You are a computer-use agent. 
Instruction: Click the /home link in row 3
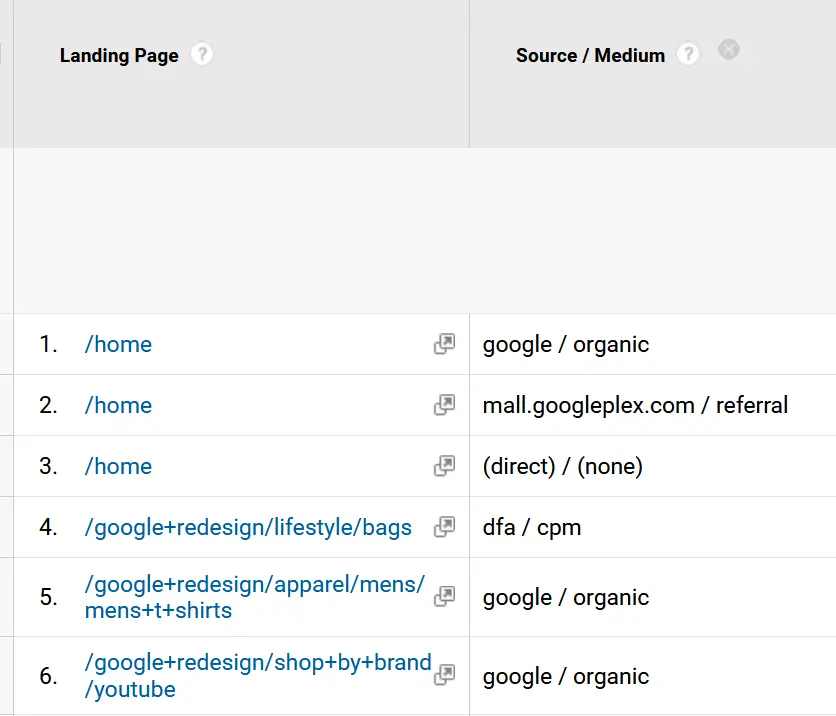pyautogui.click(x=118, y=466)
